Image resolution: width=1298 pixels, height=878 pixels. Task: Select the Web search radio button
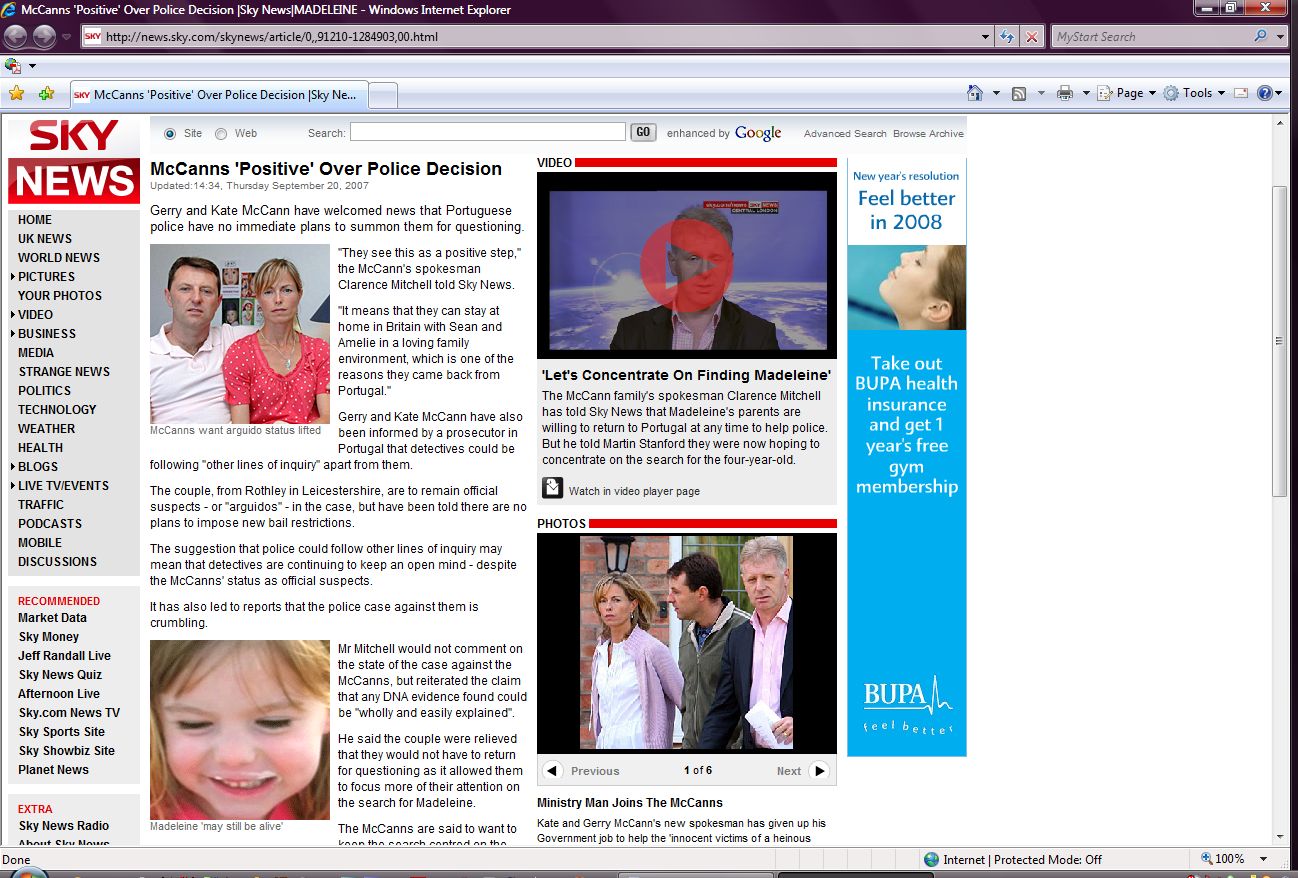point(221,133)
